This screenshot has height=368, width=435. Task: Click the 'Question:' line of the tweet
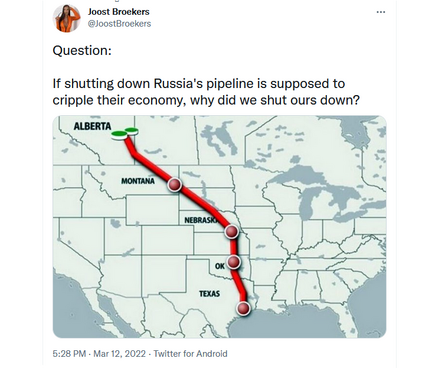[82, 51]
